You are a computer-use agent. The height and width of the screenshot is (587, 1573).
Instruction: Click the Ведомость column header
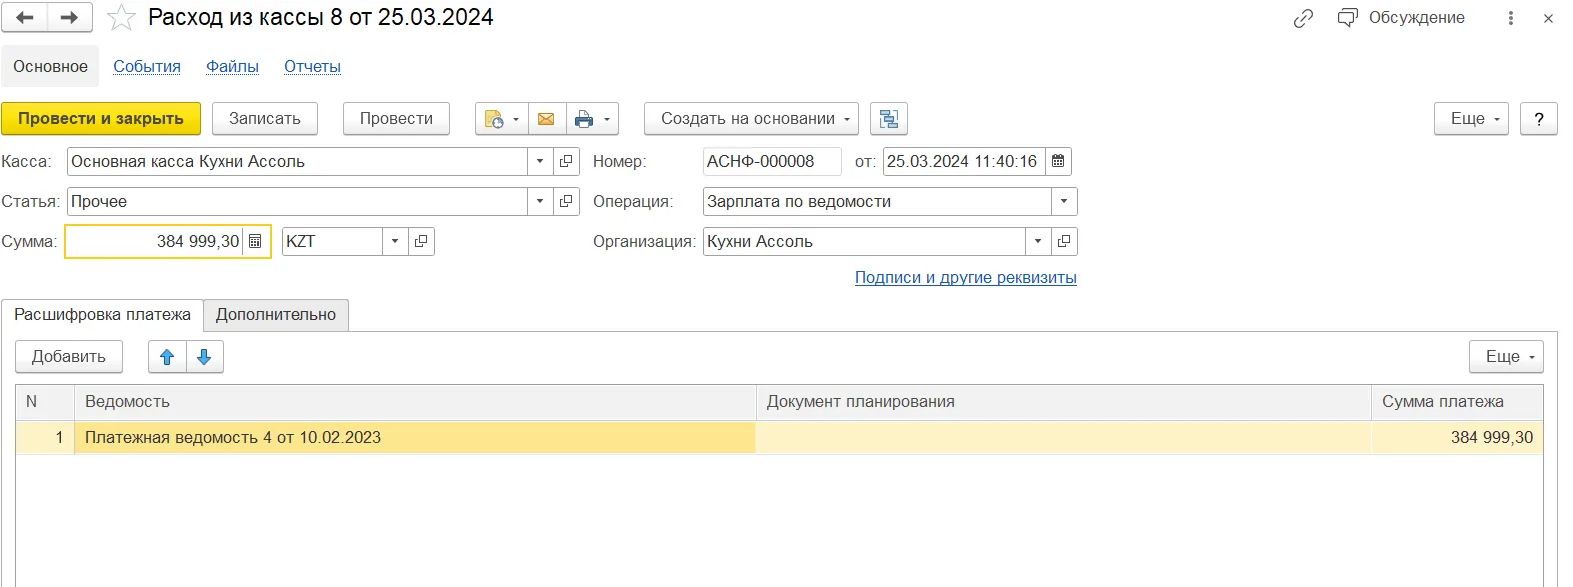pos(415,401)
